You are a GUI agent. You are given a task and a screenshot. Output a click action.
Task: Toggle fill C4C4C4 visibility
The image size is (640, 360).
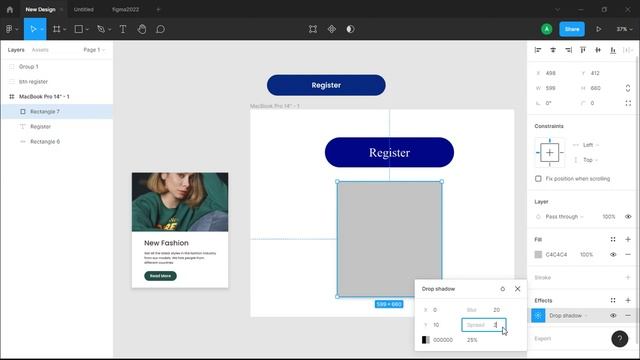(613, 255)
